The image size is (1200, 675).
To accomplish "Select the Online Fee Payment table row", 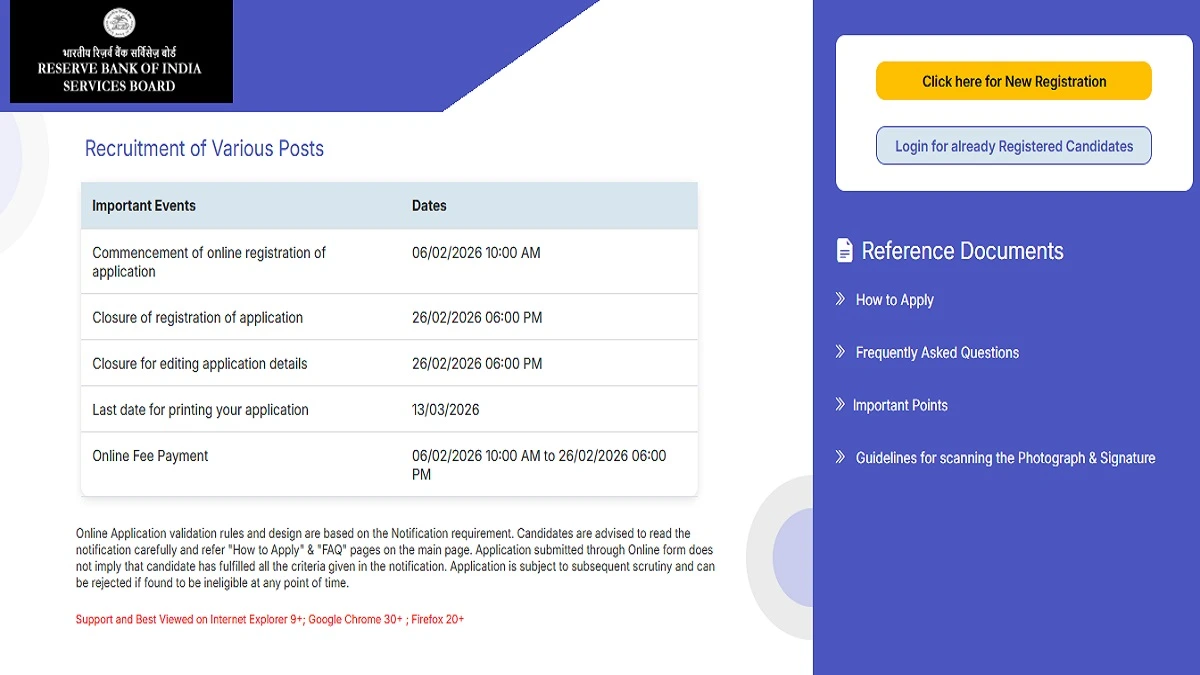I will click(x=389, y=464).
